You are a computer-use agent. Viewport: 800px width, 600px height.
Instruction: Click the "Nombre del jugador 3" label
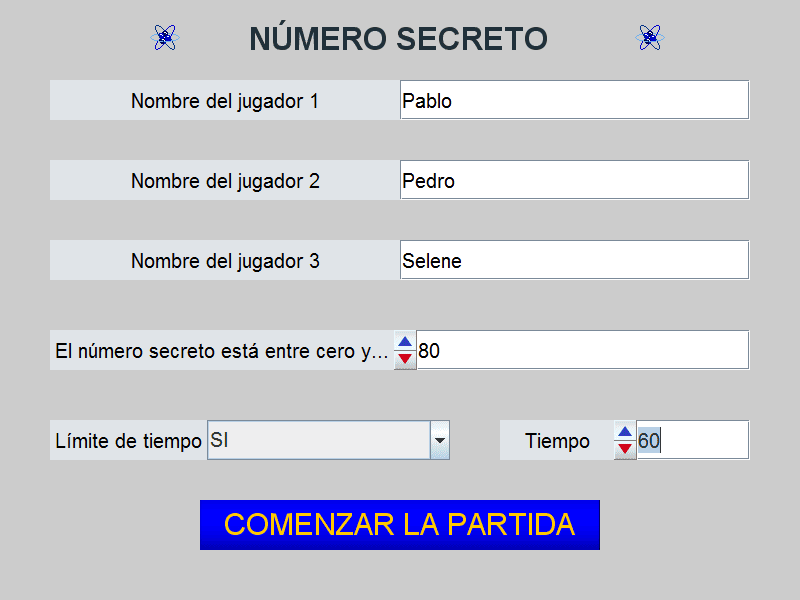tap(225, 261)
